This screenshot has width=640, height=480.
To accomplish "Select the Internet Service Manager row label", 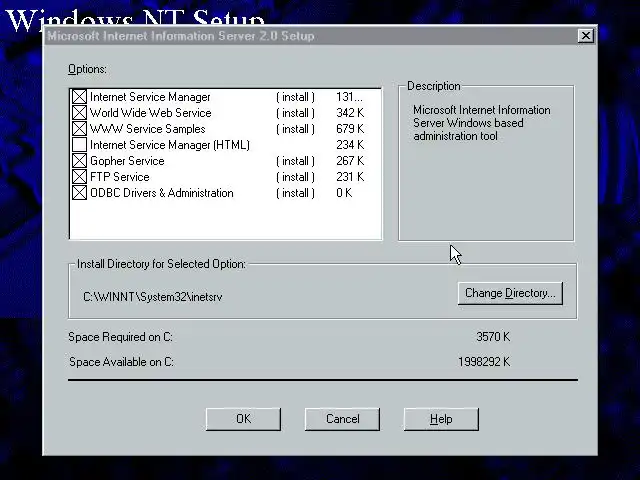I will pos(150,97).
